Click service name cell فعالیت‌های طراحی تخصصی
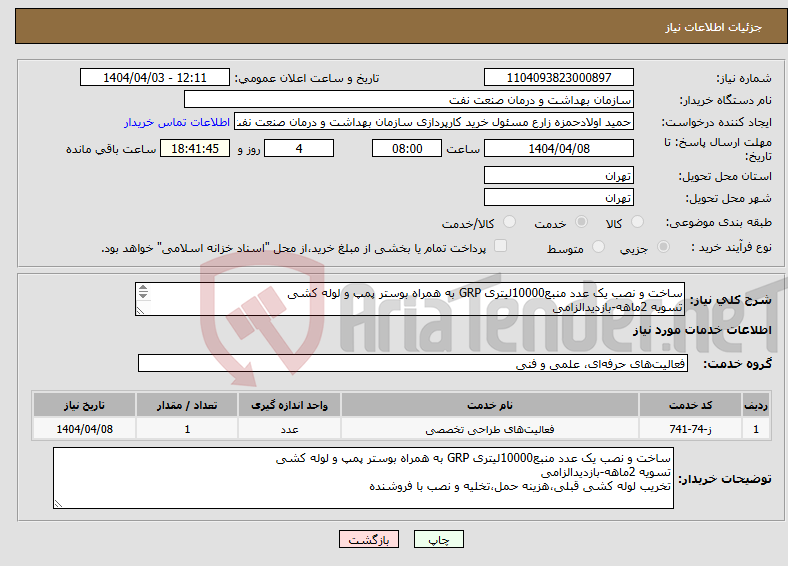788x566 pixels. click(x=489, y=429)
